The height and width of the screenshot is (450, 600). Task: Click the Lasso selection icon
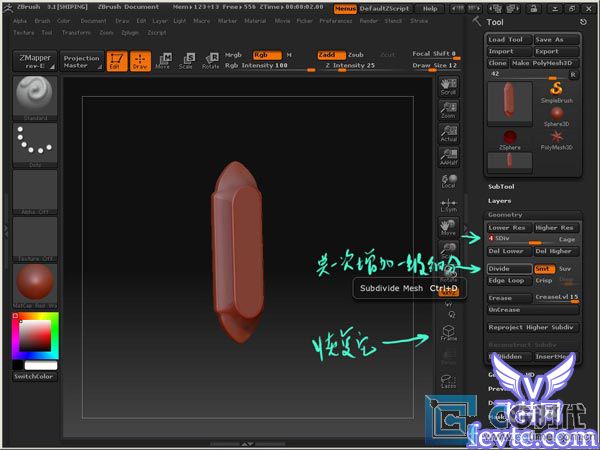coord(448,381)
